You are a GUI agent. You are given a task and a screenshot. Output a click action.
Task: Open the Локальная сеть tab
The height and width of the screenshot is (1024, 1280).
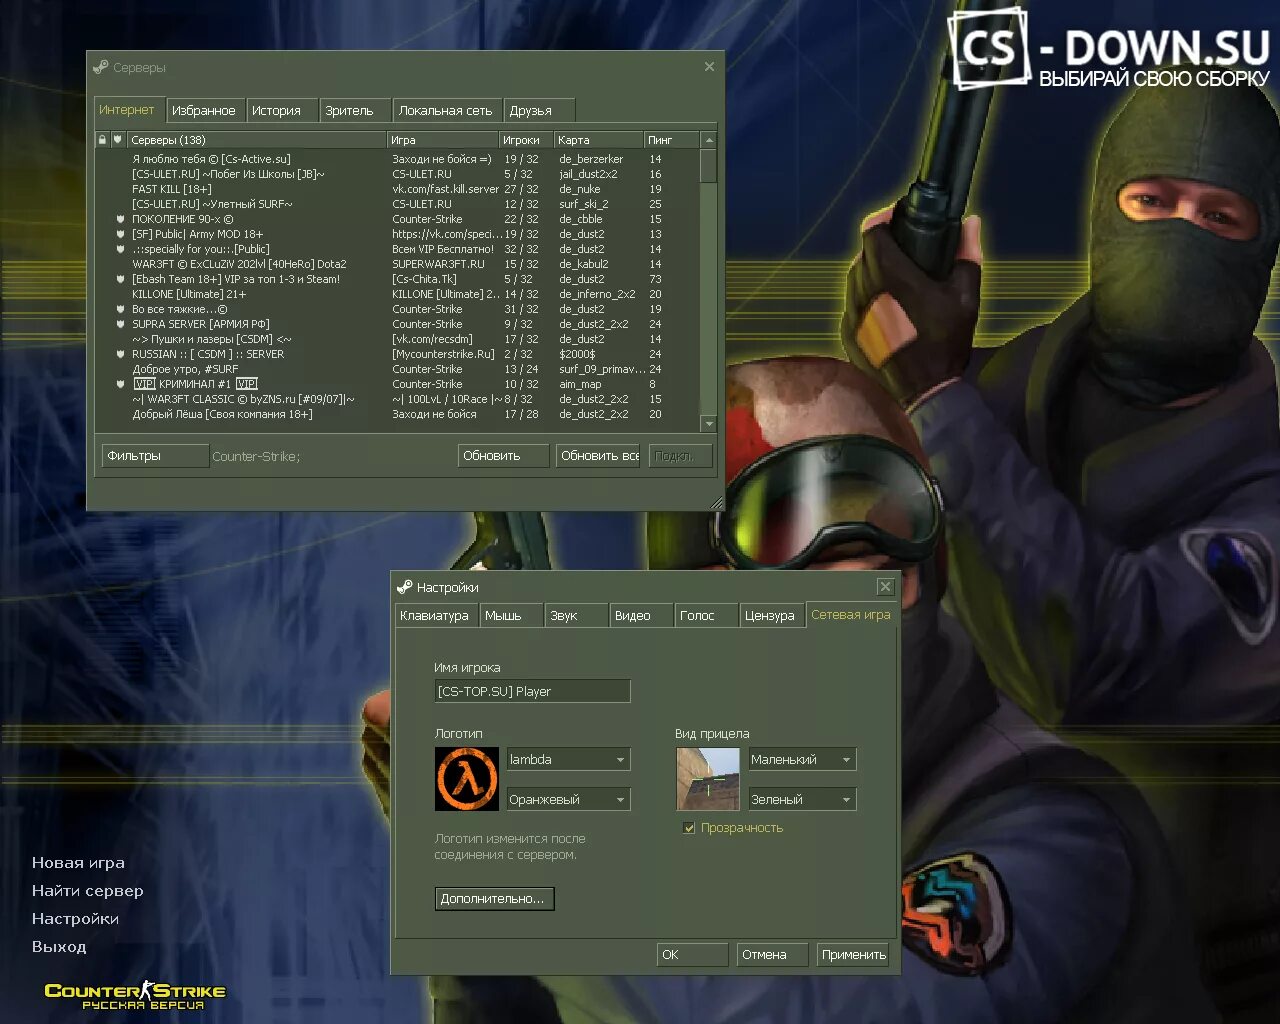[x=446, y=111]
